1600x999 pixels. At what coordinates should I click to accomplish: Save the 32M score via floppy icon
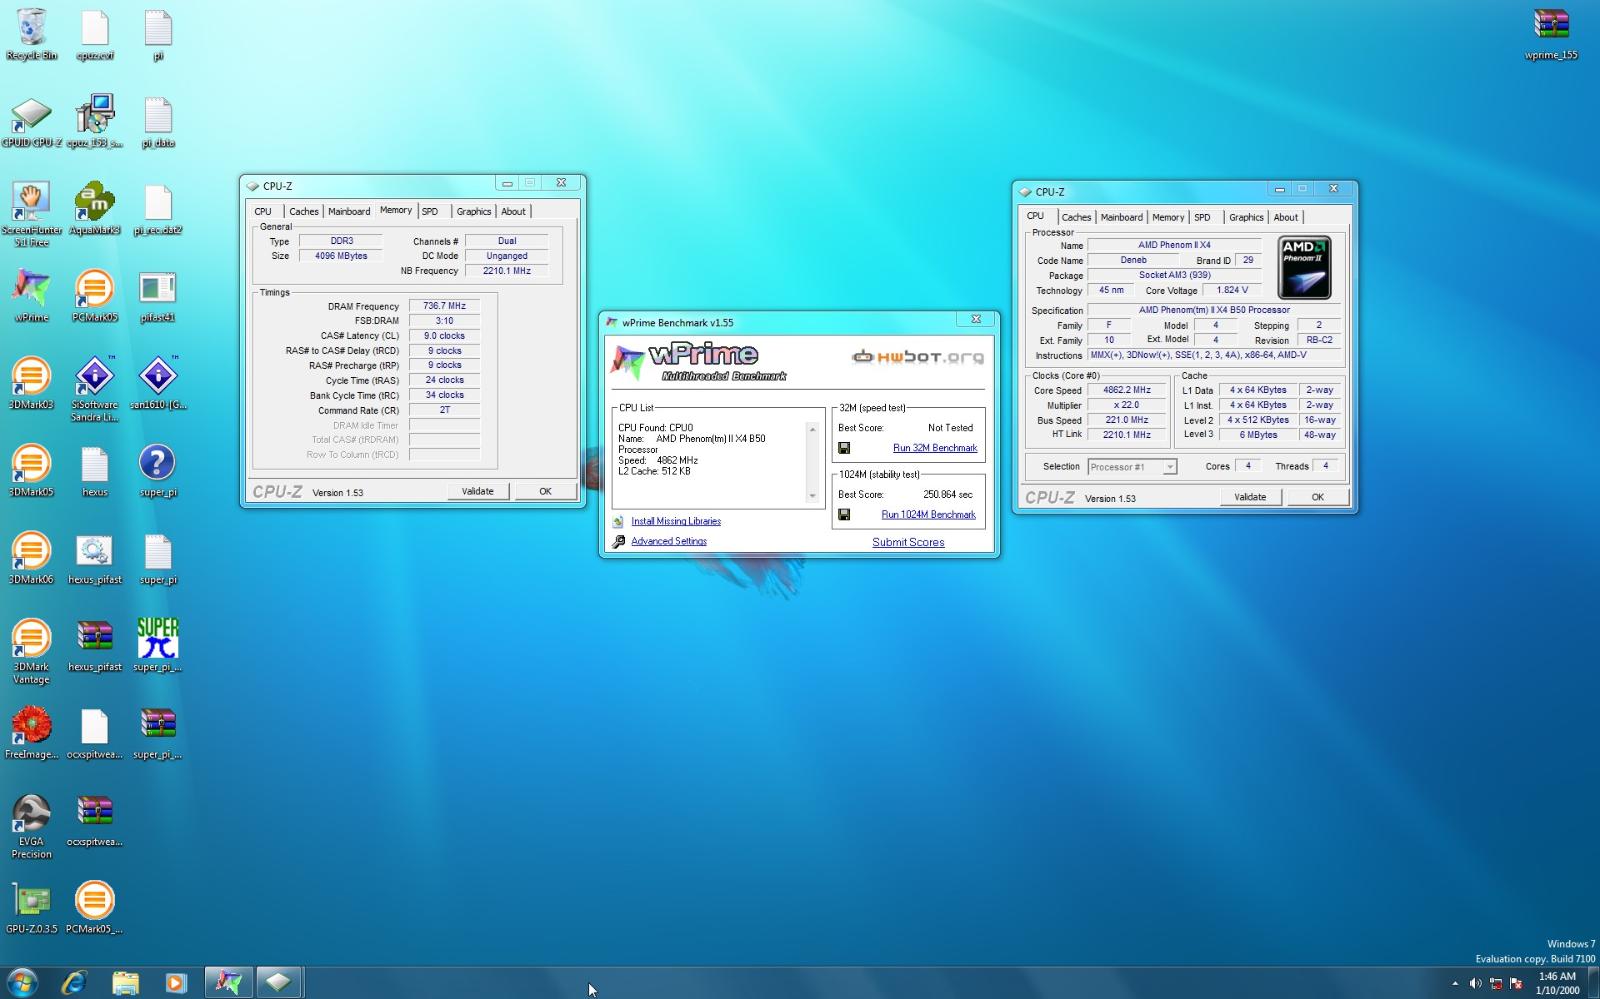844,448
